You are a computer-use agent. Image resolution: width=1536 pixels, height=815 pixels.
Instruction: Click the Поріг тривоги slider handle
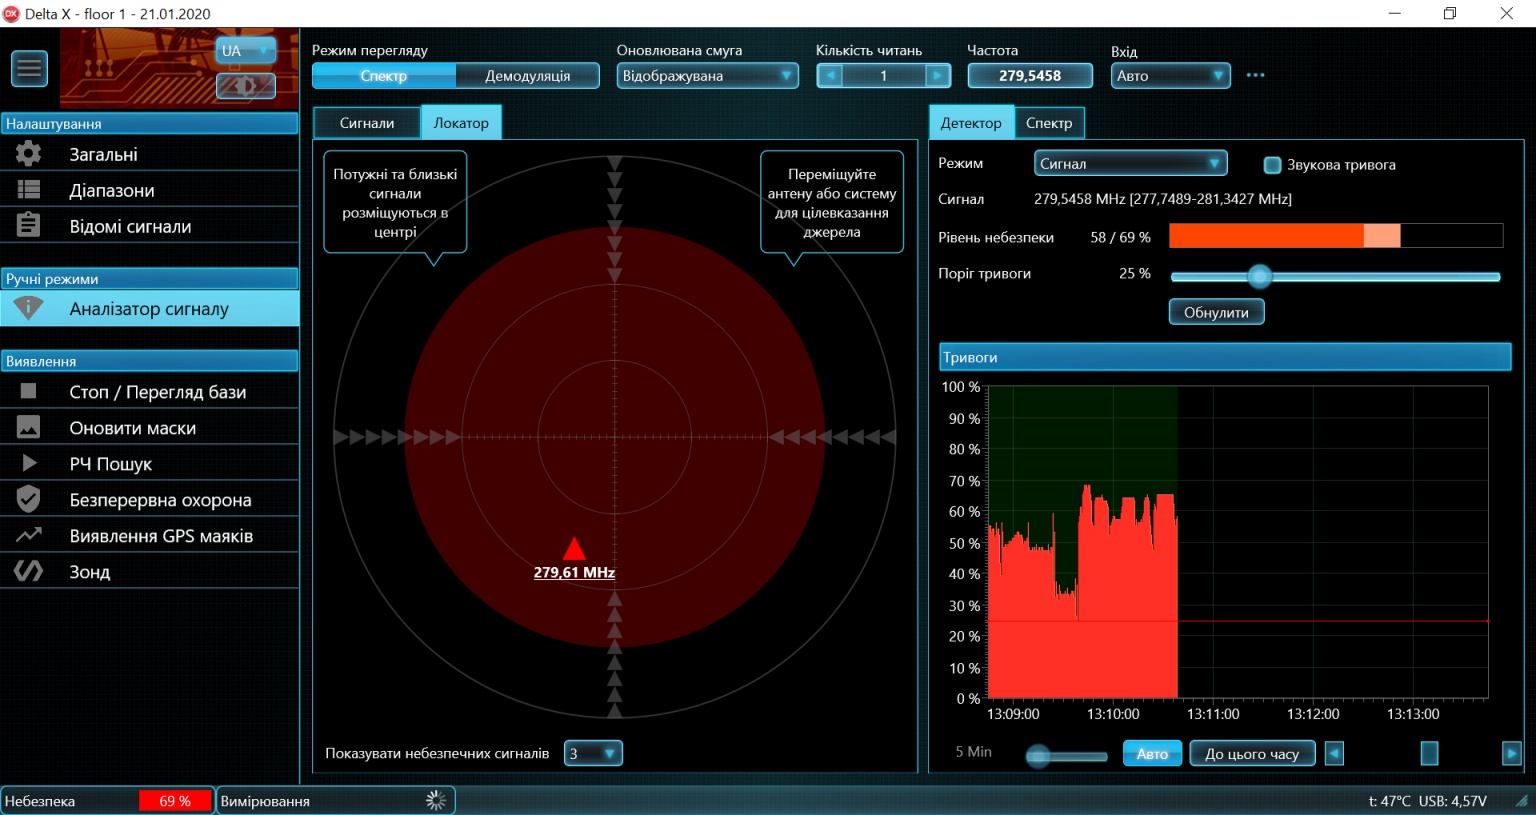tap(1260, 277)
